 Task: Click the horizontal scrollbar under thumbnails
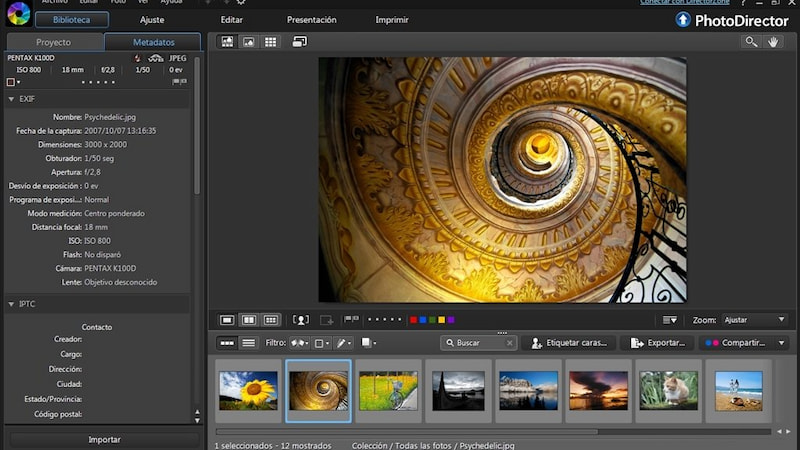tap(407, 432)
